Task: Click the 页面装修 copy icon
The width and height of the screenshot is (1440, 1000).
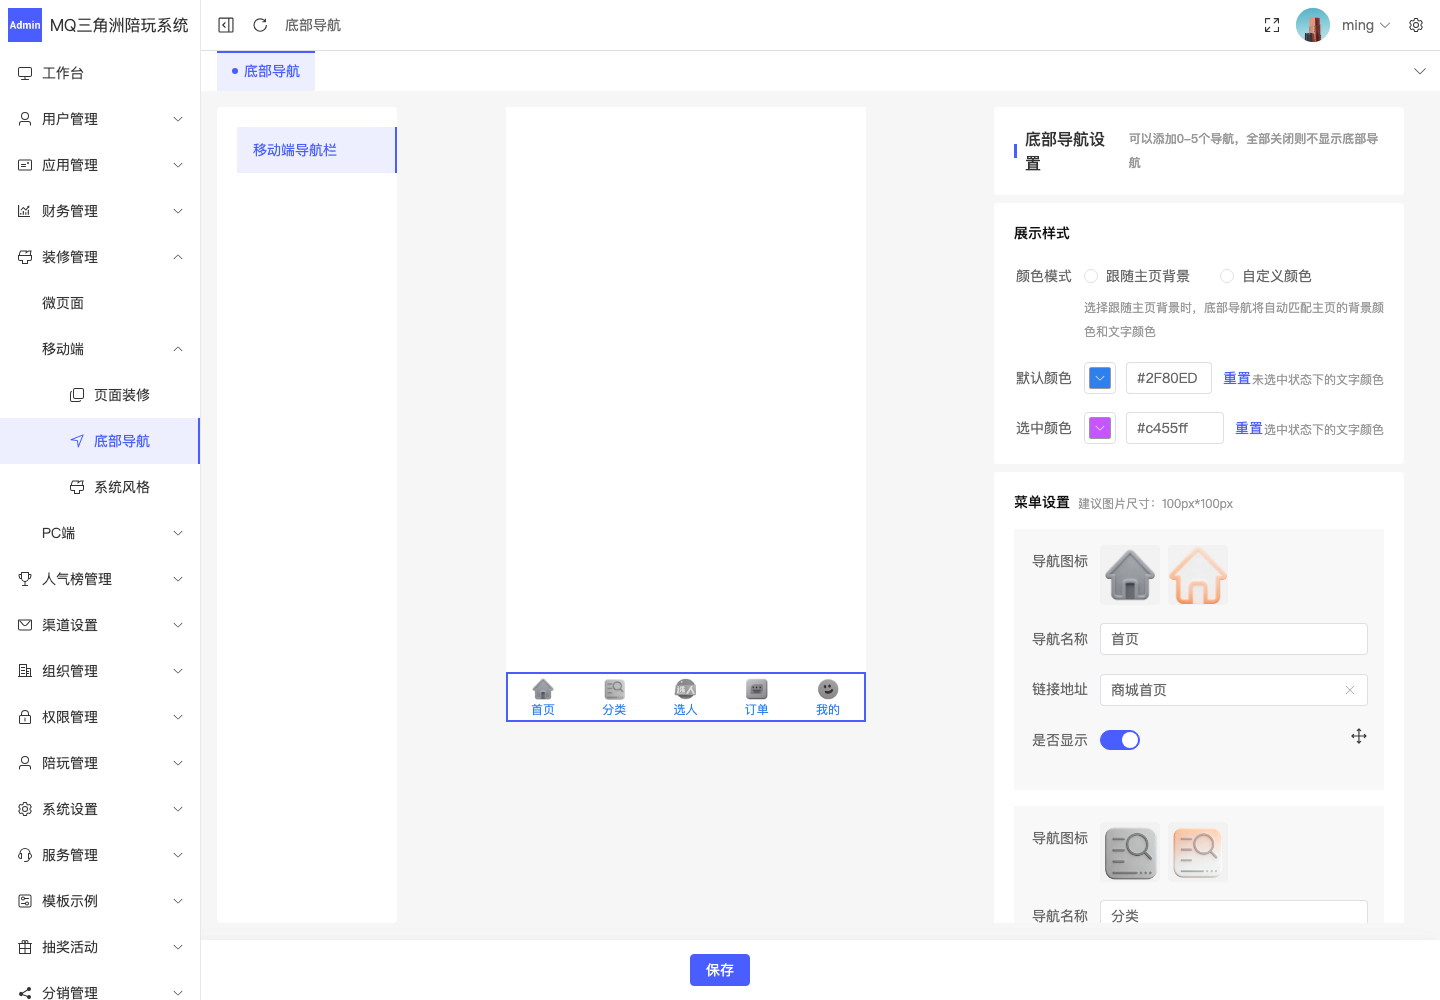Action: pos(77,395)
